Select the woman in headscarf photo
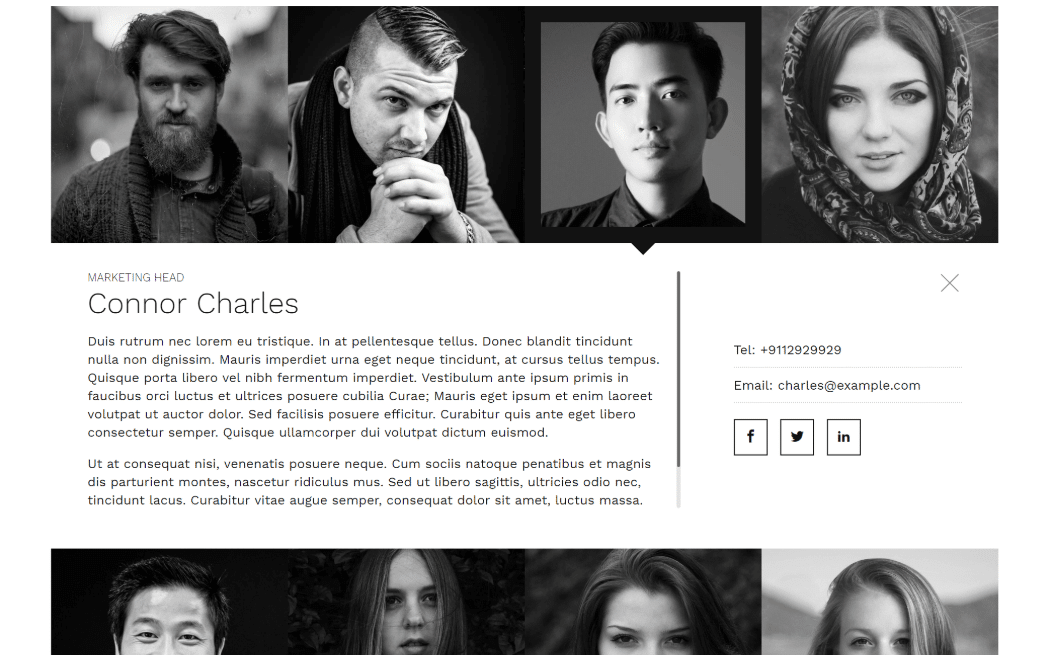Image resolution: width=1050 pixels, height=655 pixels. 880,125
